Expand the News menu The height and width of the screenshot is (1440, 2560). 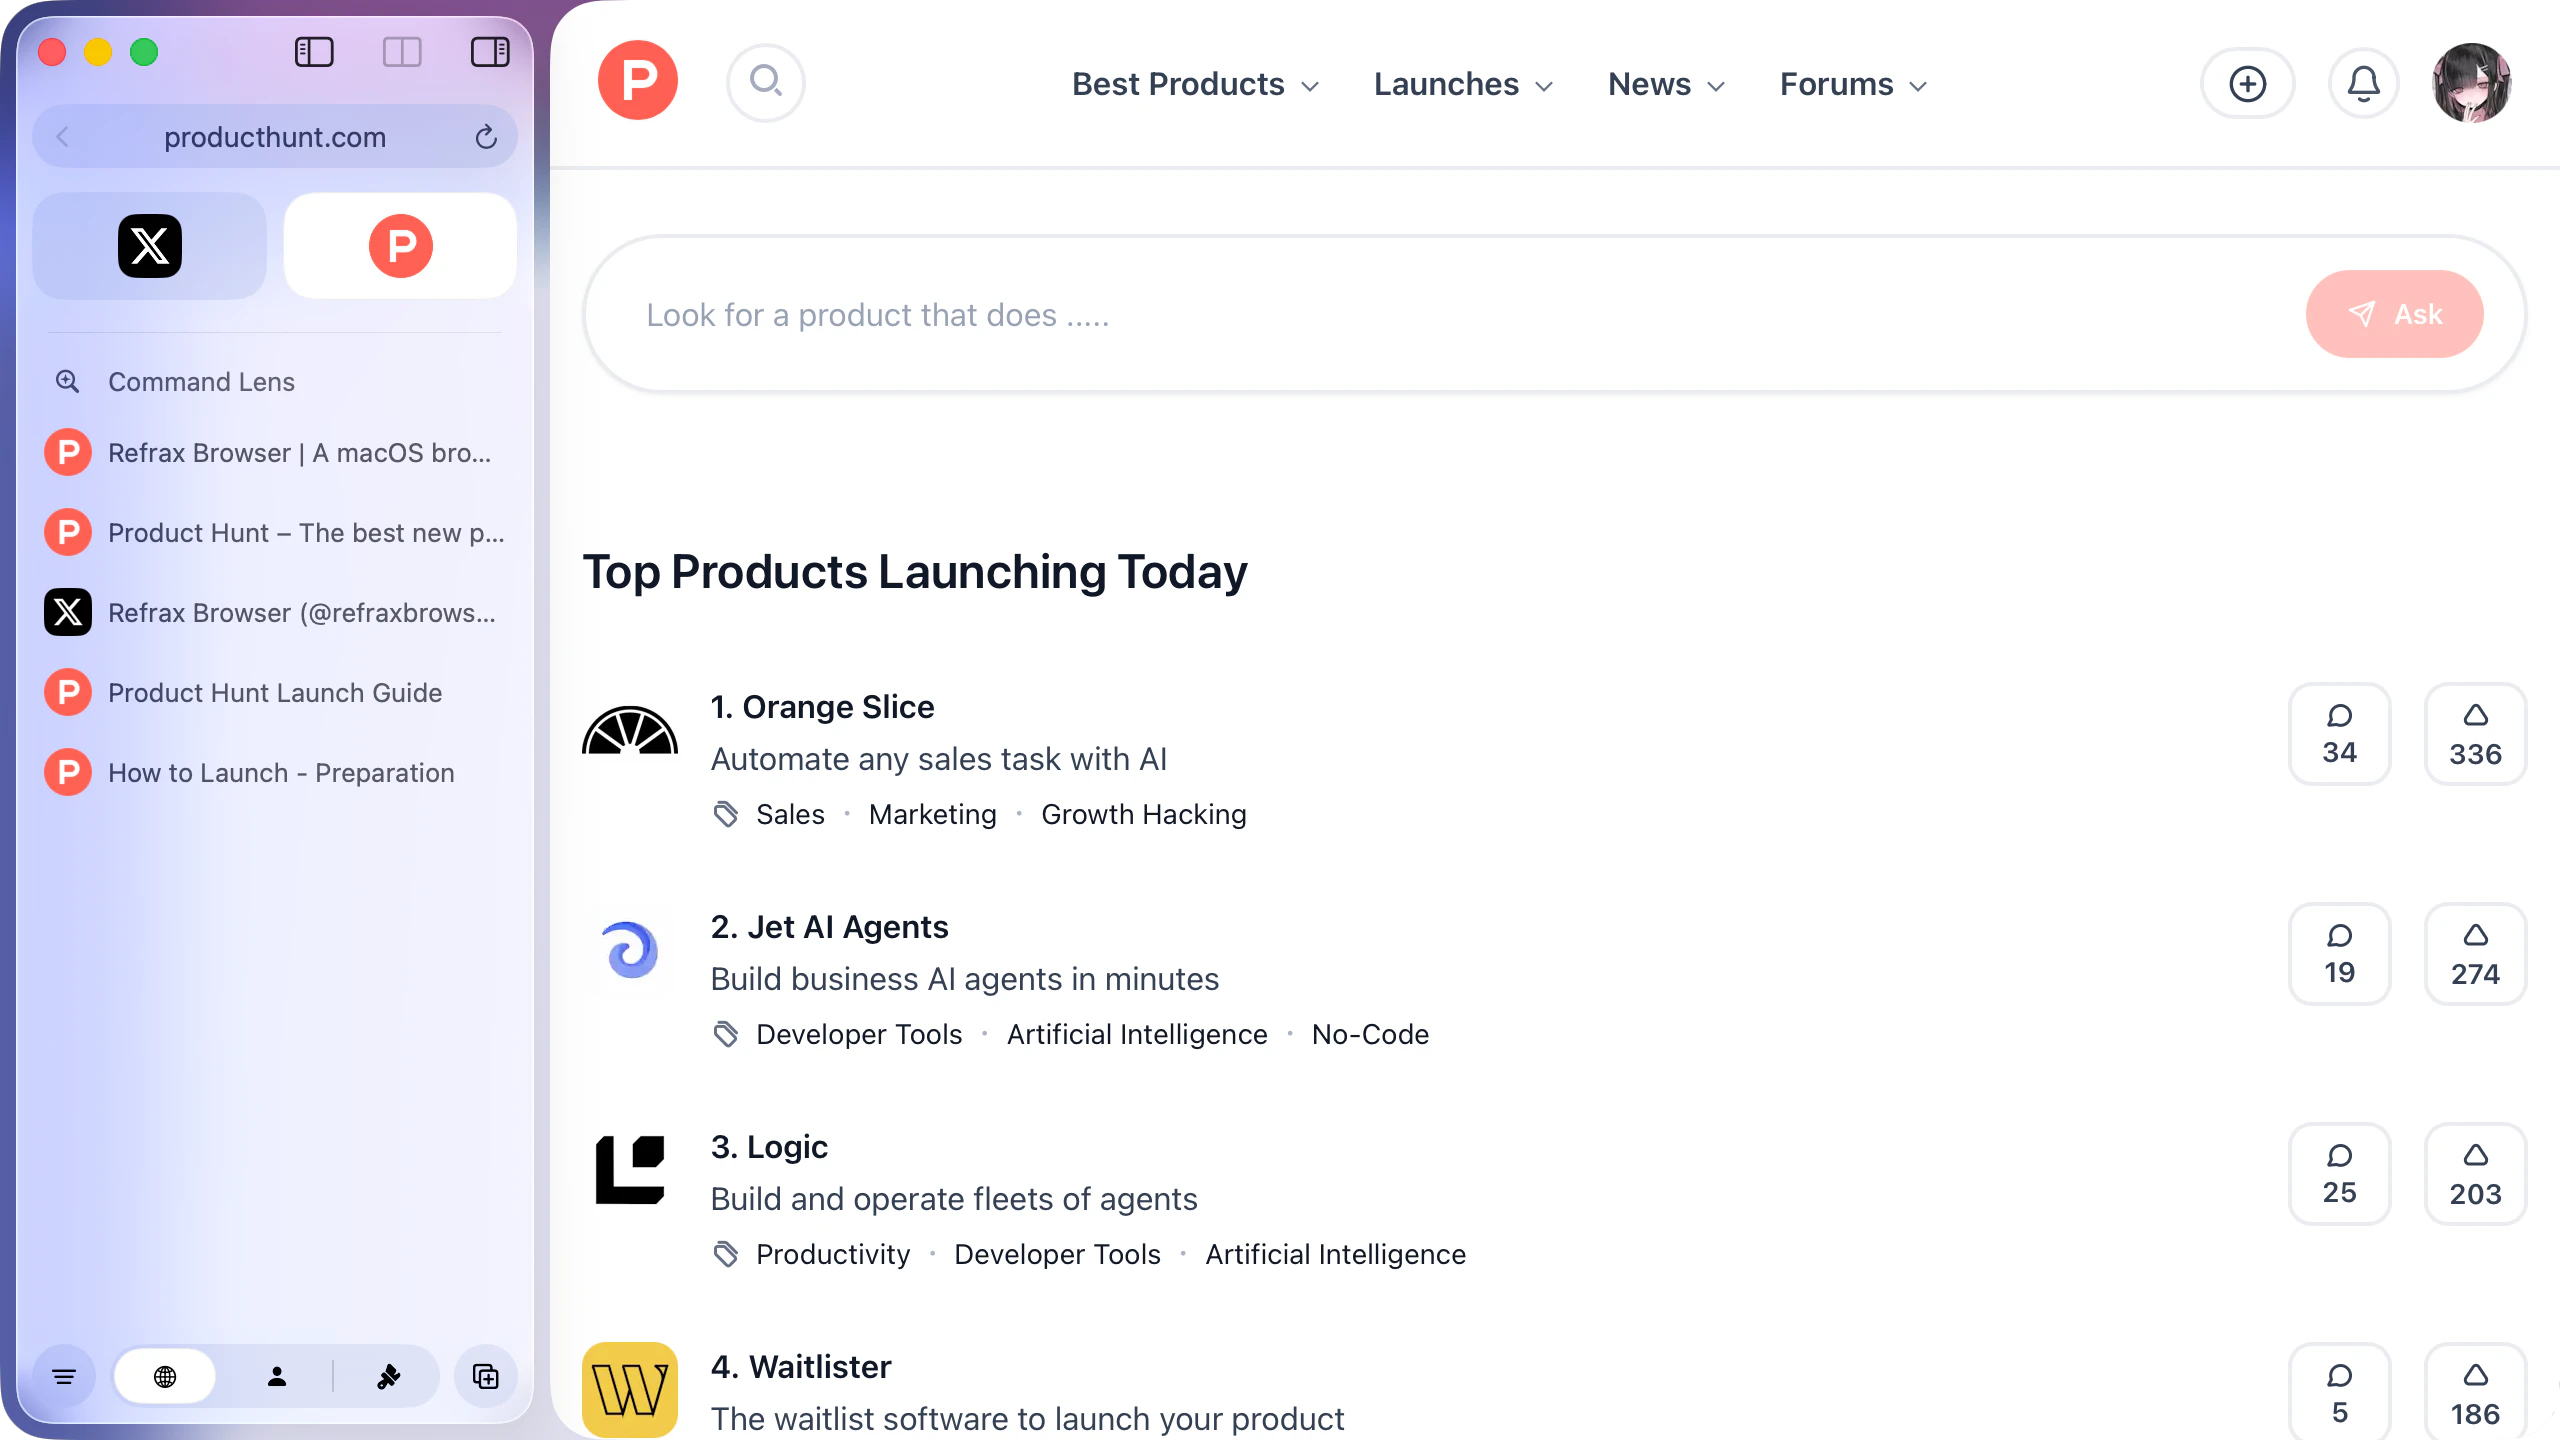pos(1667,84)
